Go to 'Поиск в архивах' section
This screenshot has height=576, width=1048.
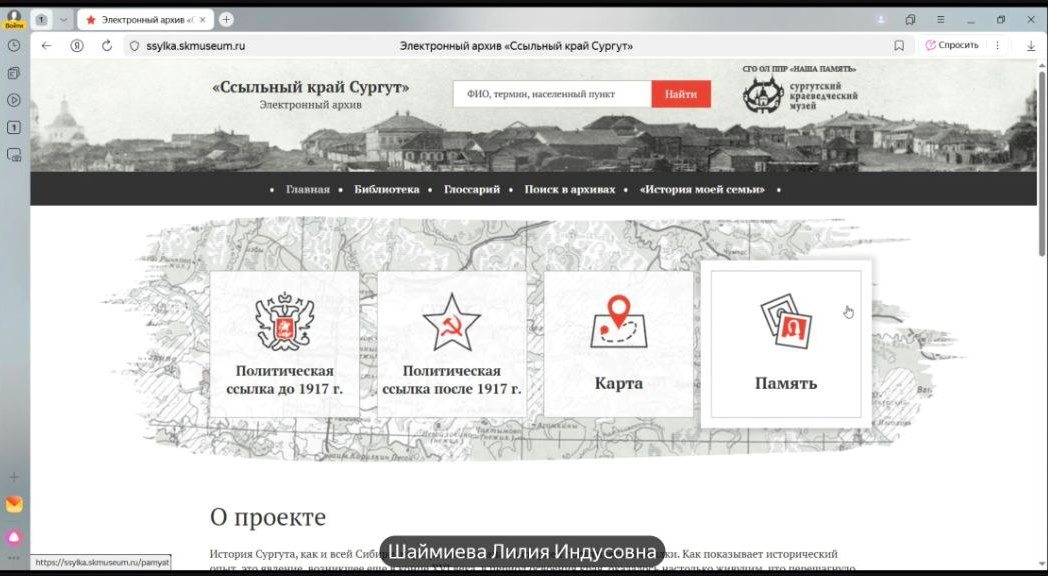pyautogui.click(x=569, y=189)
